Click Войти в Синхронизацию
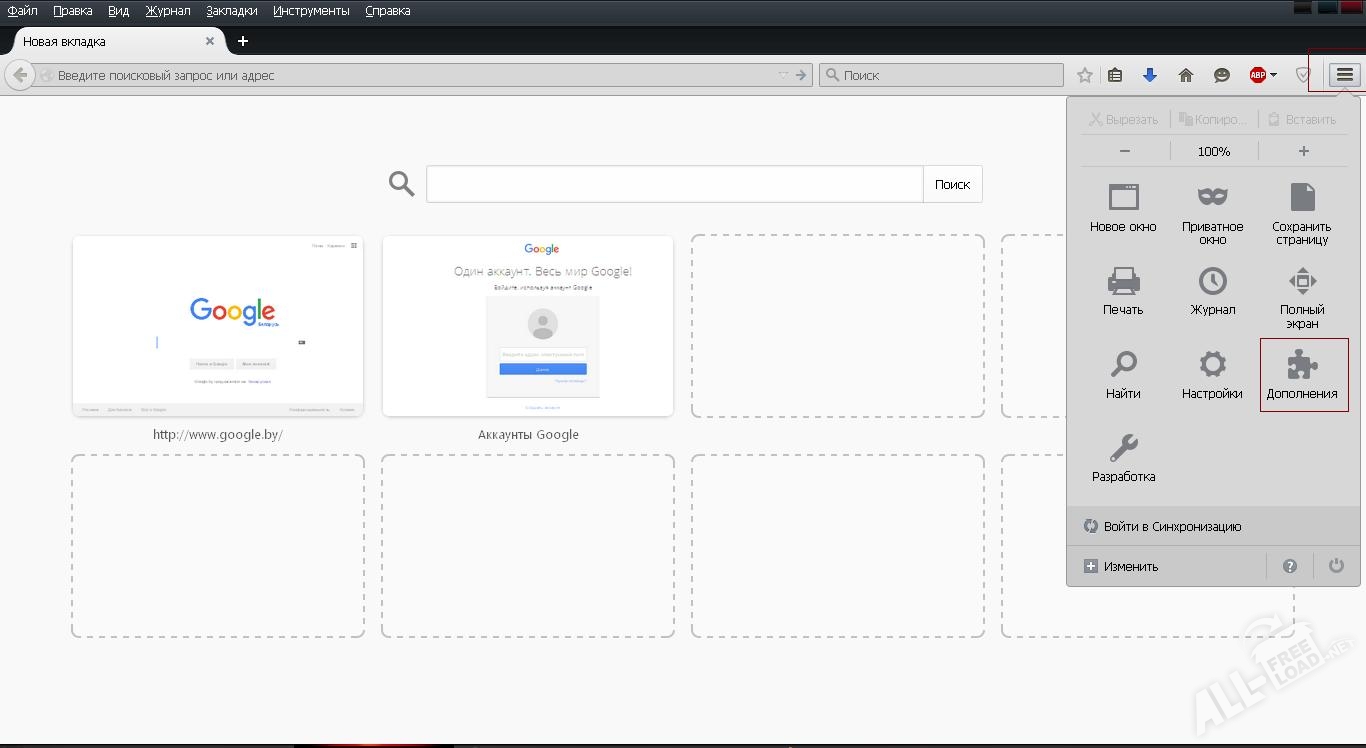Viewport: 1366px width, 748px height. 1172,526
